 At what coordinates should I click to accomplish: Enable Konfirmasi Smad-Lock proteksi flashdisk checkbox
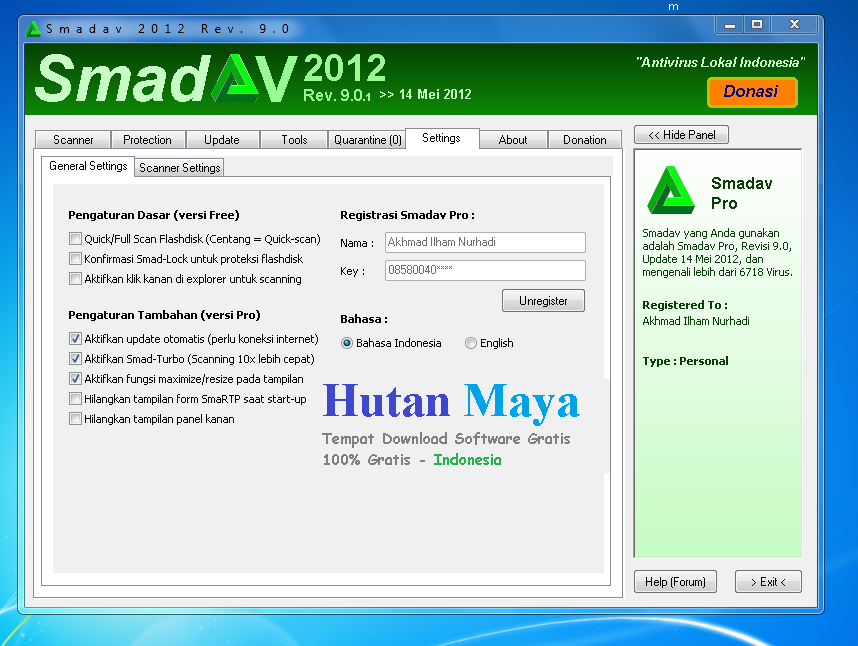coord(76,259)
